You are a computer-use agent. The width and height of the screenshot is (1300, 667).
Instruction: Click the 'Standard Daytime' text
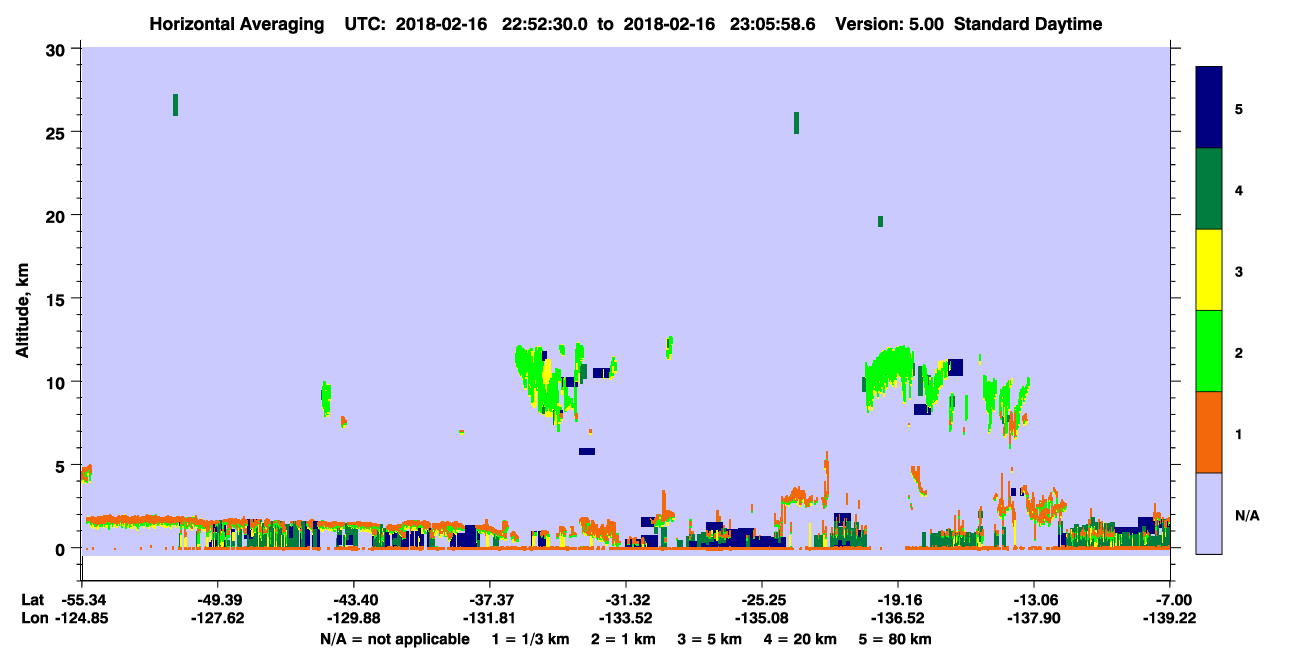click(1028, 24)
